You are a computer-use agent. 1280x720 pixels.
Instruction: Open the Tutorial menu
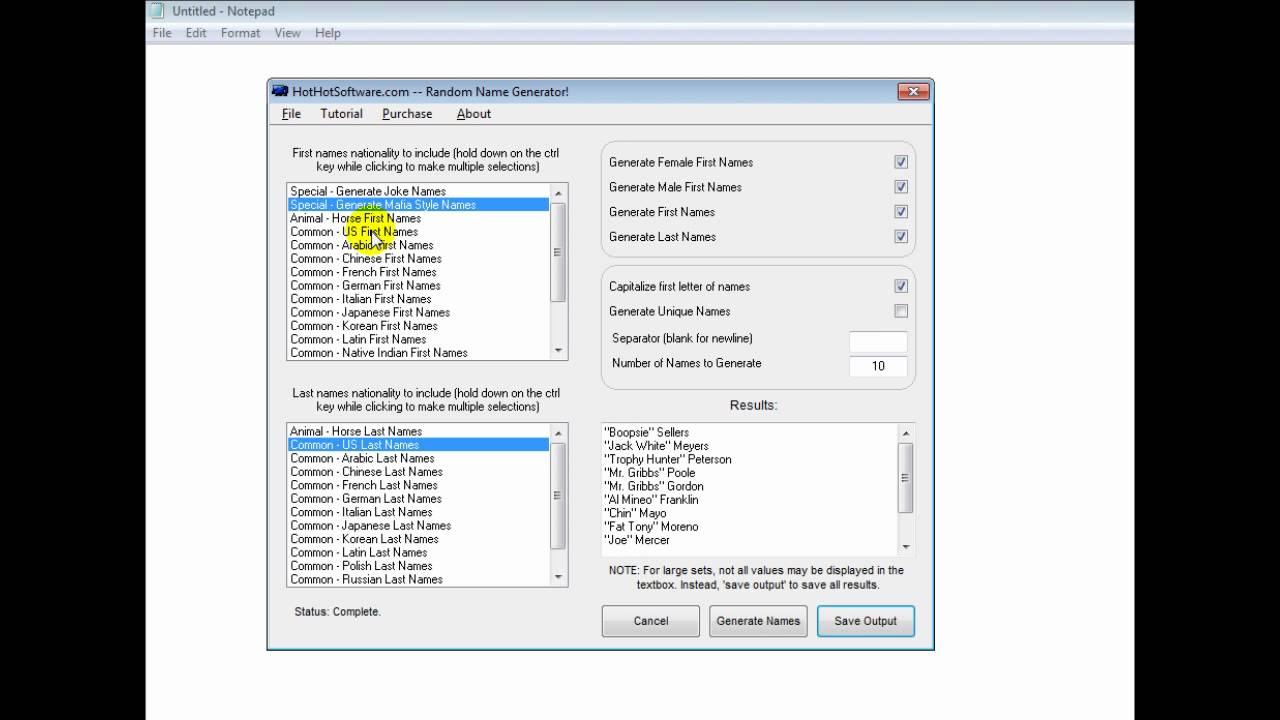point(341,114)
